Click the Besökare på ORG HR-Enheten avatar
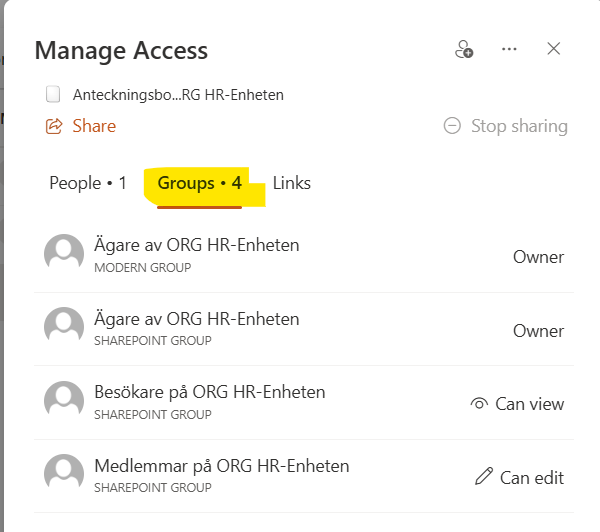600x532 pixels. (64, 400)
